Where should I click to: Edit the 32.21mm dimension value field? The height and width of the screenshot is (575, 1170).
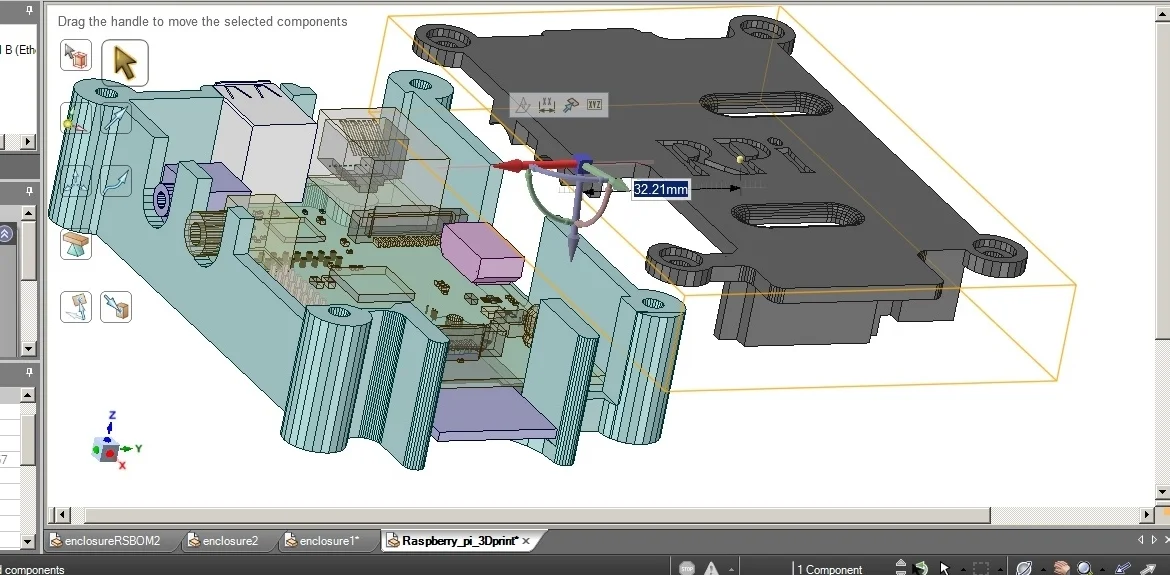pos(660,189)
